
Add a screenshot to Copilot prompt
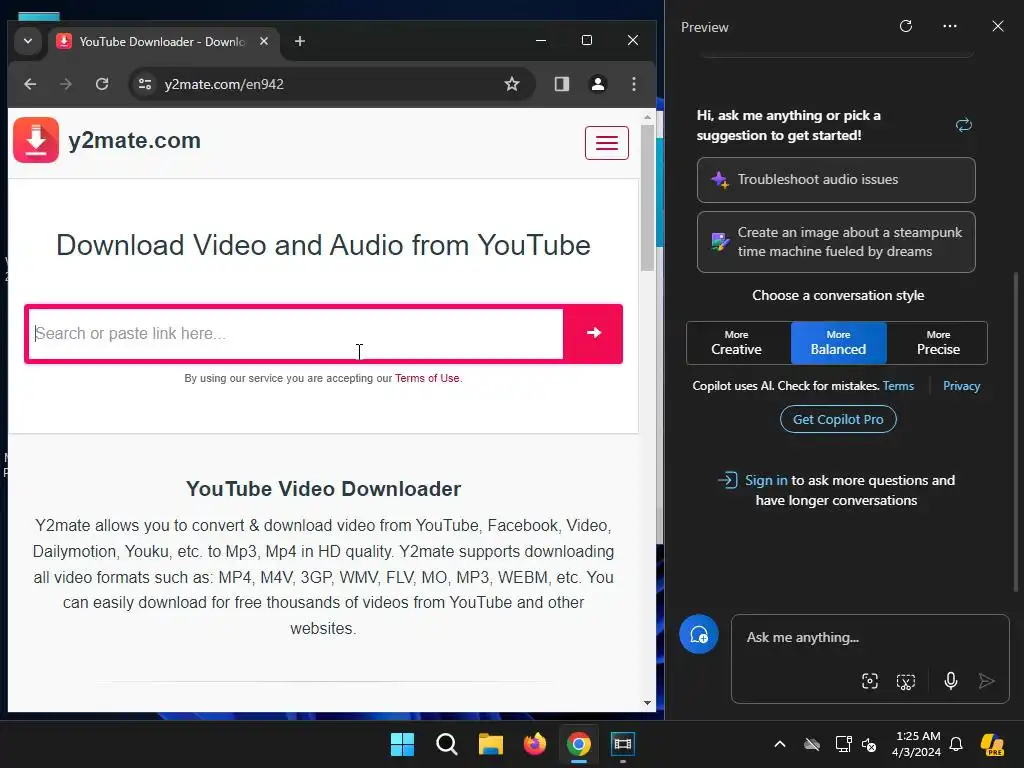point(905,681)
